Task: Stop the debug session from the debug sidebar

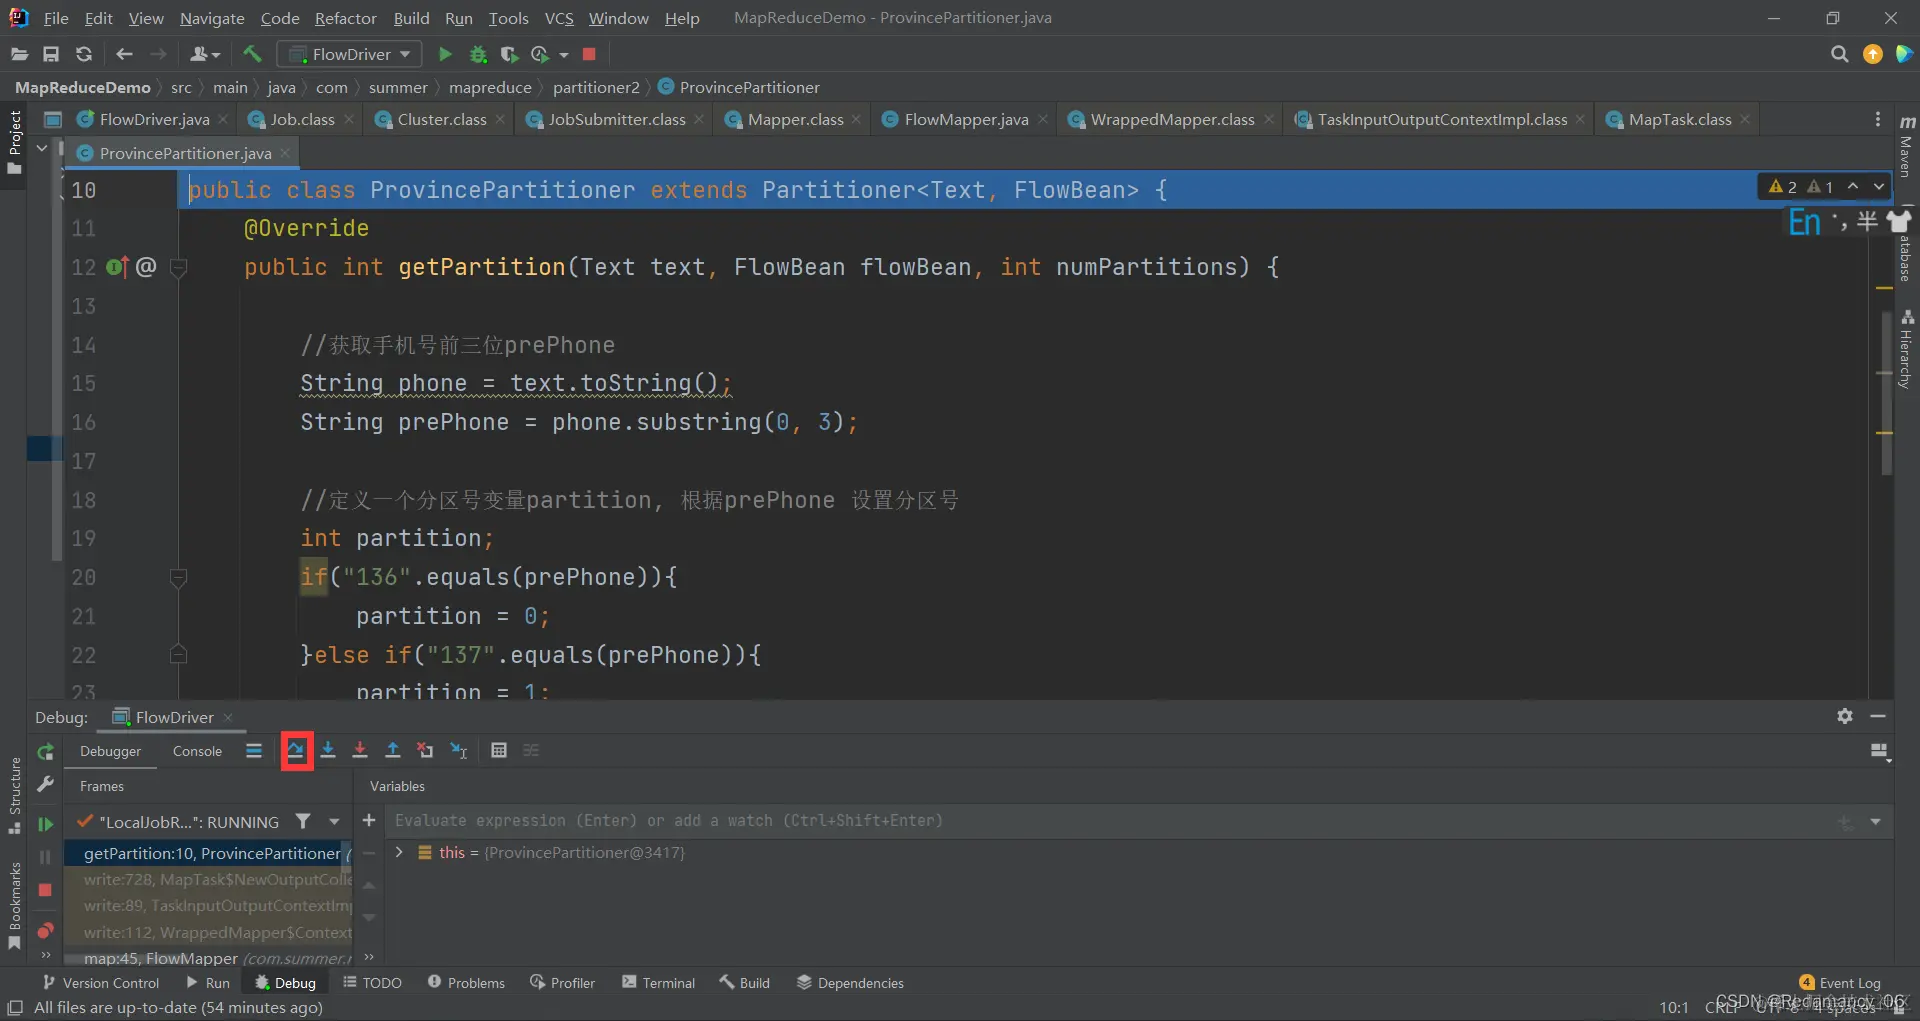Action: [x=45, y=890]
